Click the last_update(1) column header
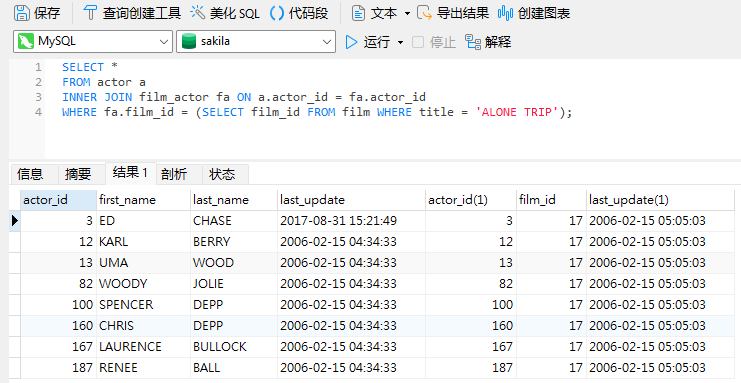 point(660,200)
